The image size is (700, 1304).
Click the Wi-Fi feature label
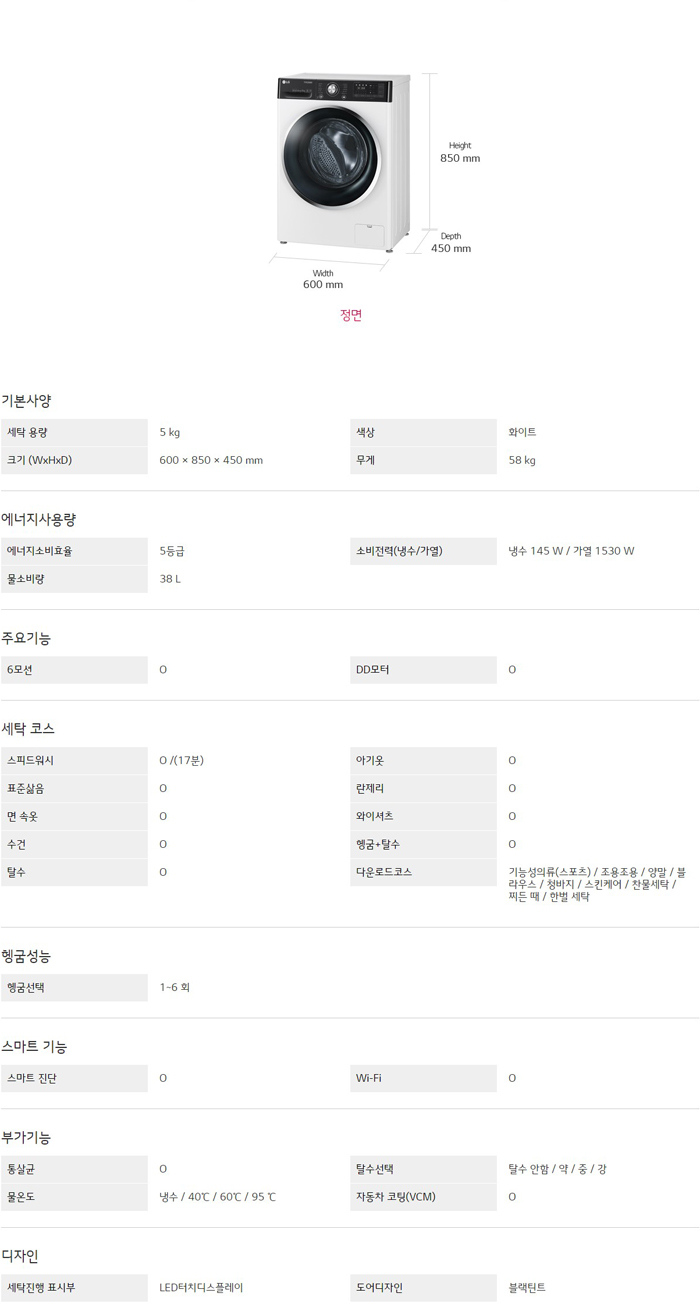pos(368,1078)
